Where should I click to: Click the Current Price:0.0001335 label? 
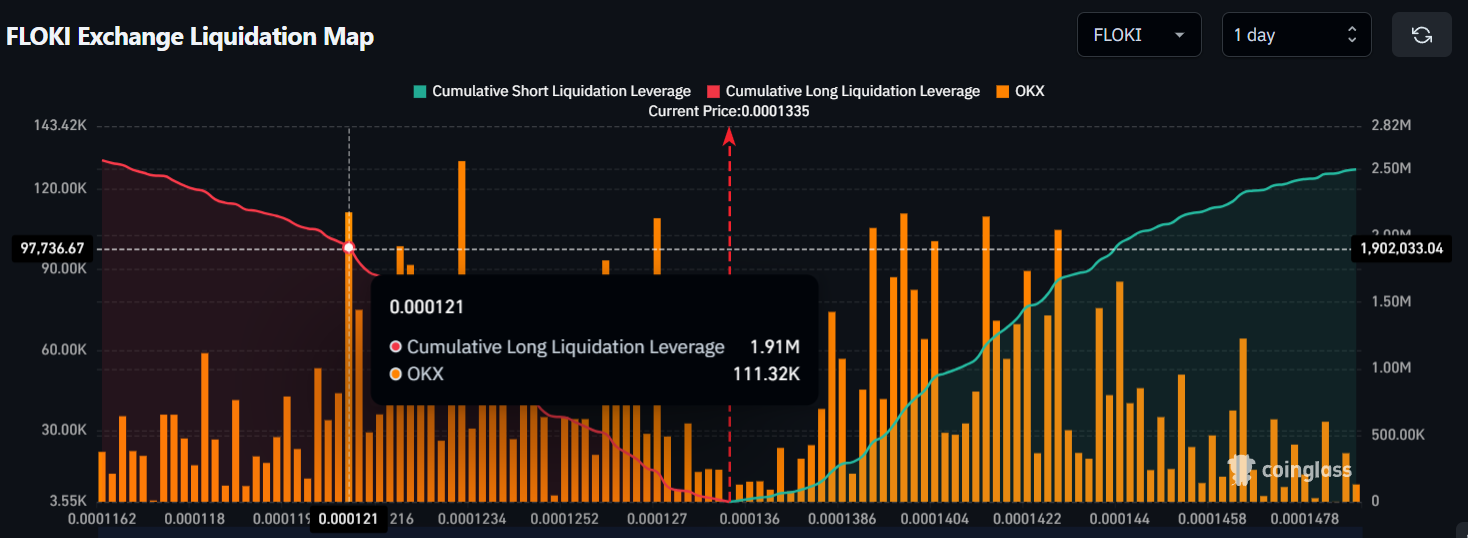(729, 111)
